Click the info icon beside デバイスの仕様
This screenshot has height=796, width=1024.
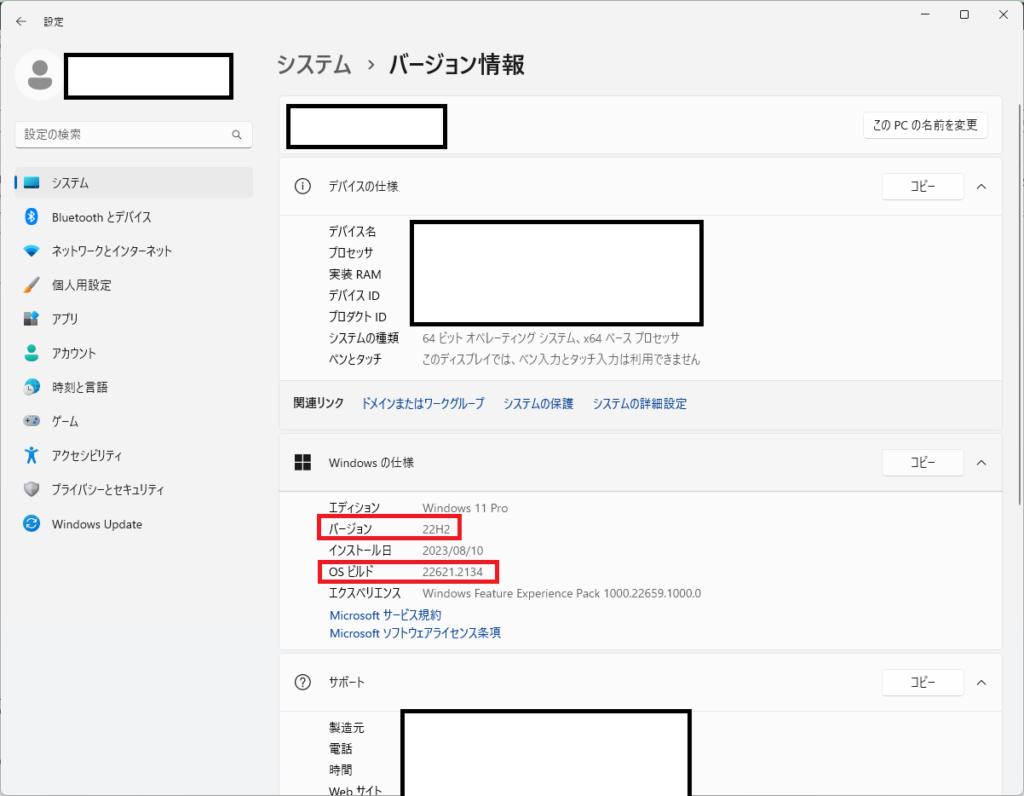302,186
